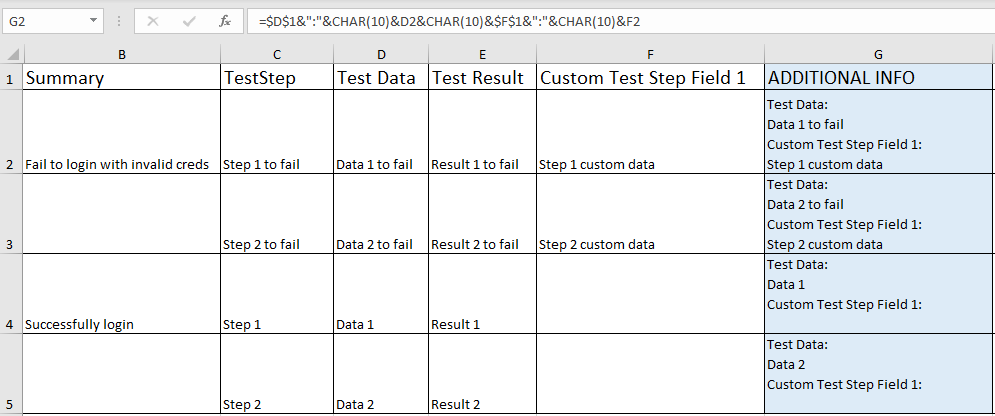The image size is (995, 416).
Task: Click cell 'Fail to login with invalid creds'
Action: (117, 164)
